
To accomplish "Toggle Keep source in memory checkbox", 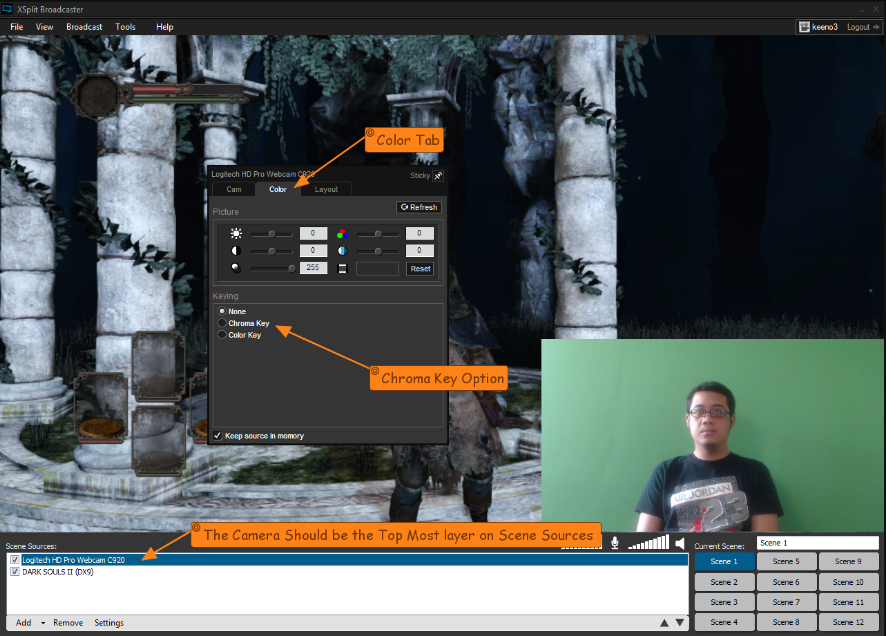I will (x=218, y=435).
